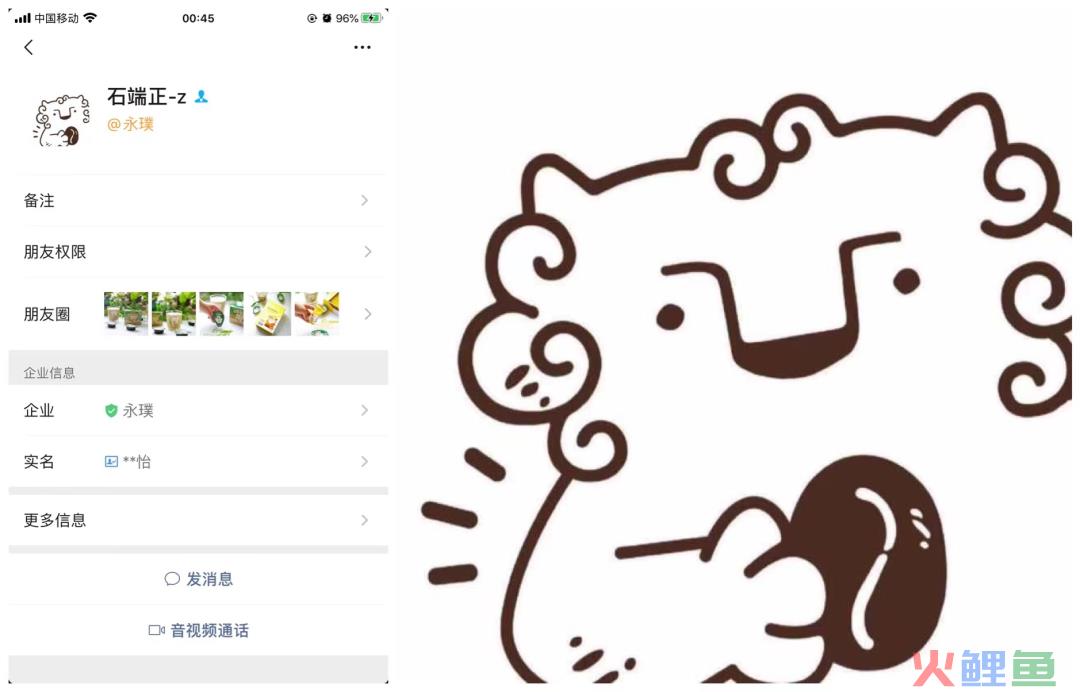This screenshot has height=692, width=1080.
Task: Open the 企业 永璞 row
Action: [x=198, y=410]
